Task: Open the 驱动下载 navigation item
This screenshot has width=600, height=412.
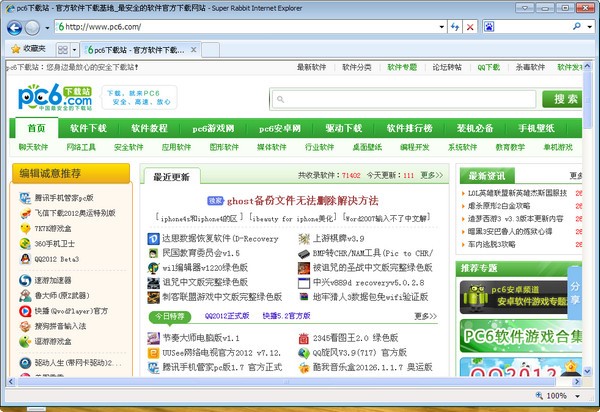Action: click(x=344, y=128)
